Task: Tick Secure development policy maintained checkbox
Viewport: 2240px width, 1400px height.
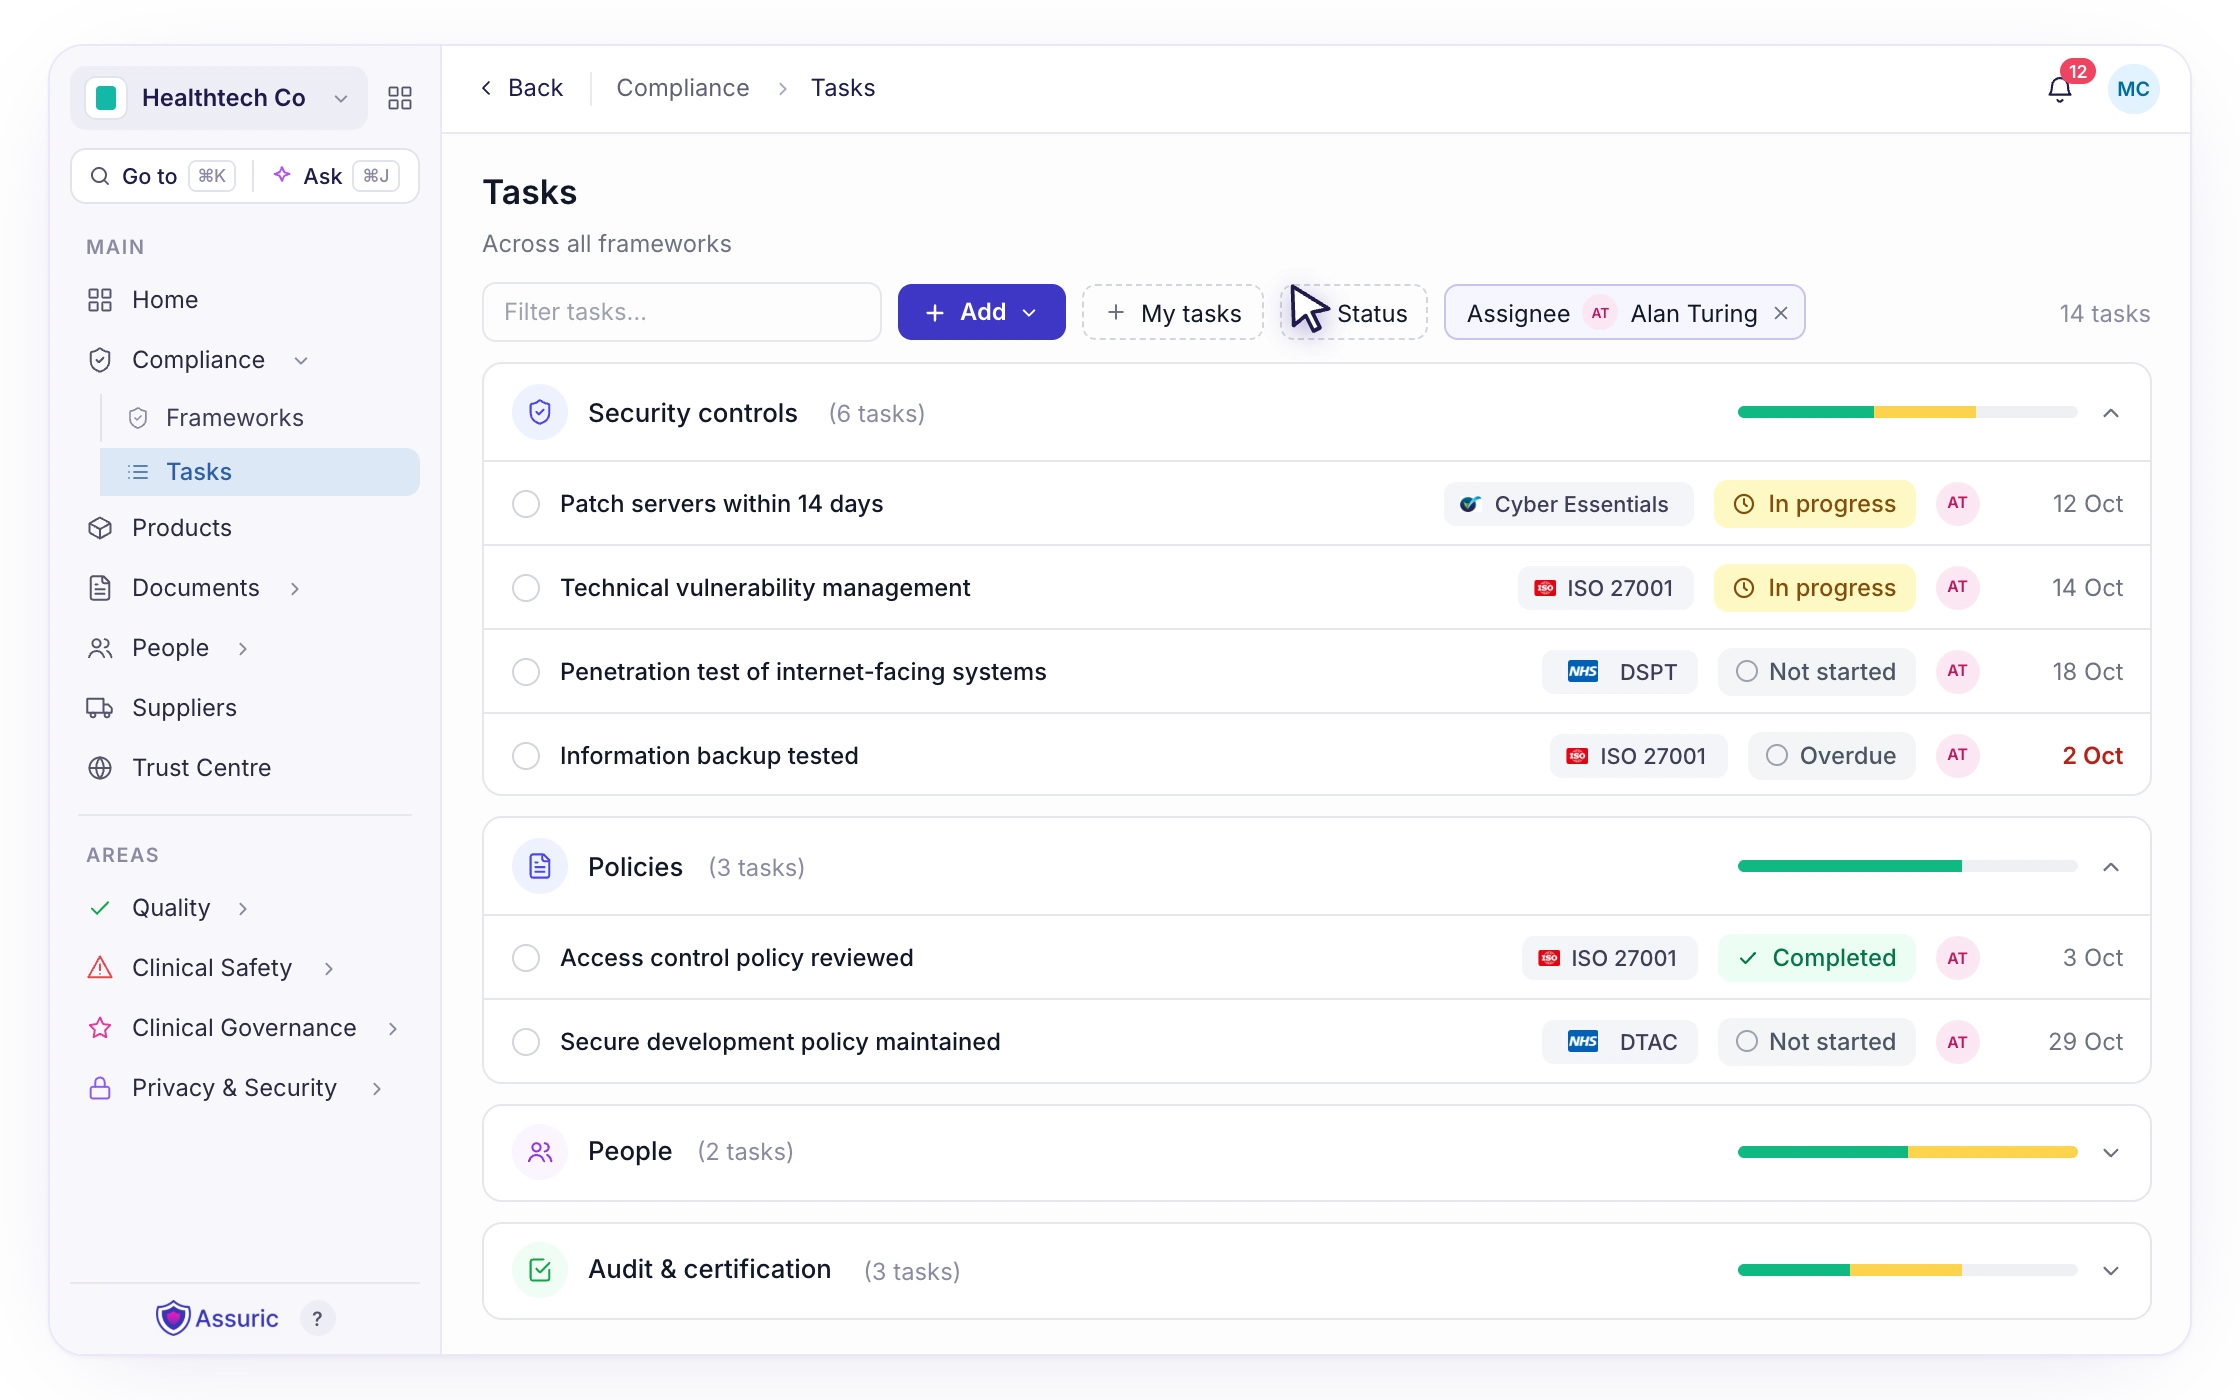Action: (x=526, y=1042)
